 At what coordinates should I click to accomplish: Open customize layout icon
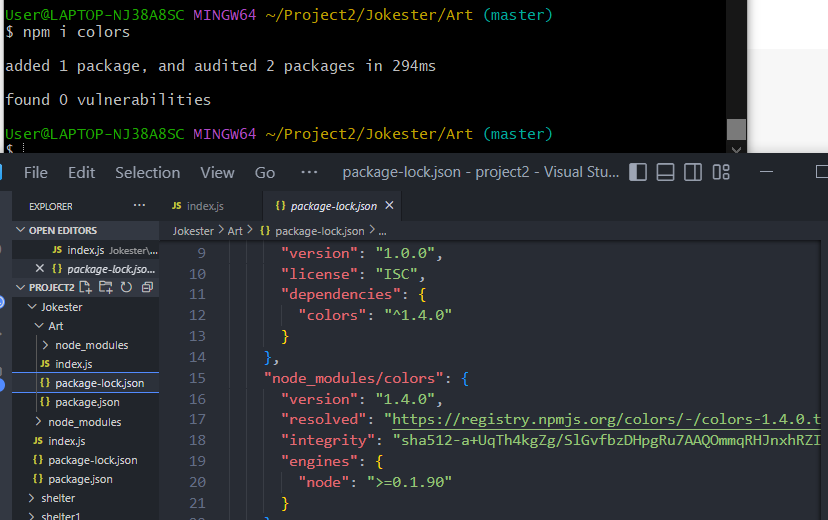(x=721, y=172)
